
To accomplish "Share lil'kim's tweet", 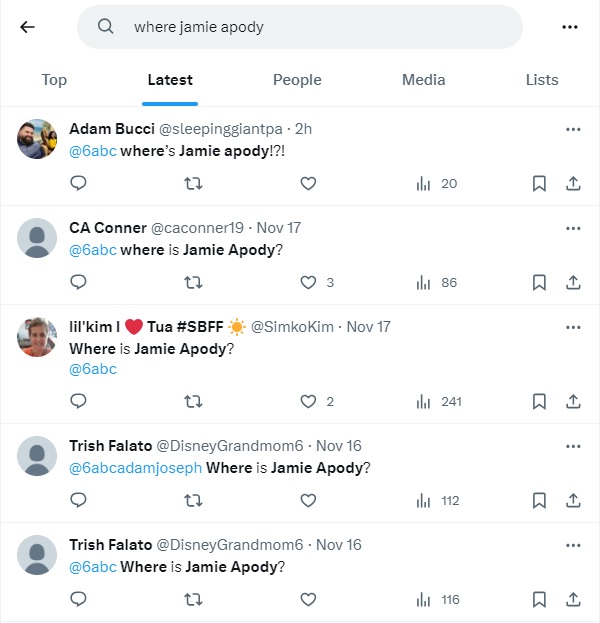I will point(573,401).
